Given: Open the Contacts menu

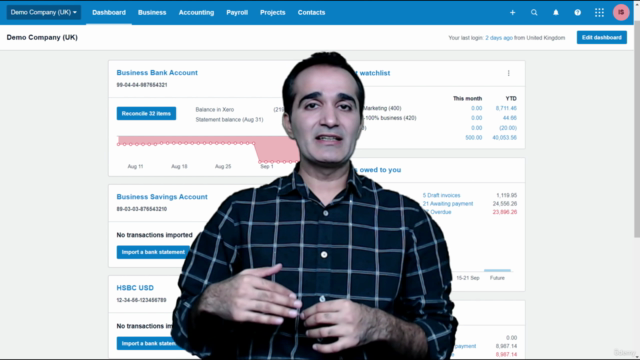Looking at the screenshot, I should click(311, 13).
